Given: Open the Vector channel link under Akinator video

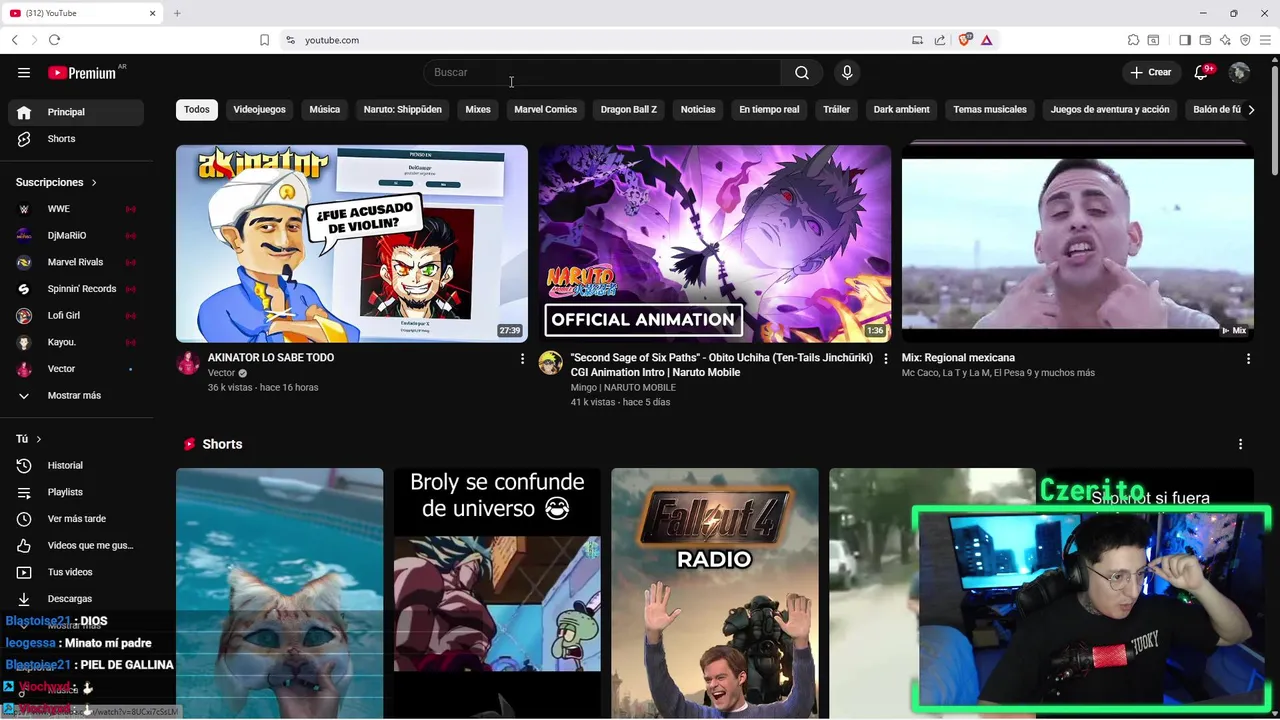Looking at the screenshot, I should click(221, 373).
